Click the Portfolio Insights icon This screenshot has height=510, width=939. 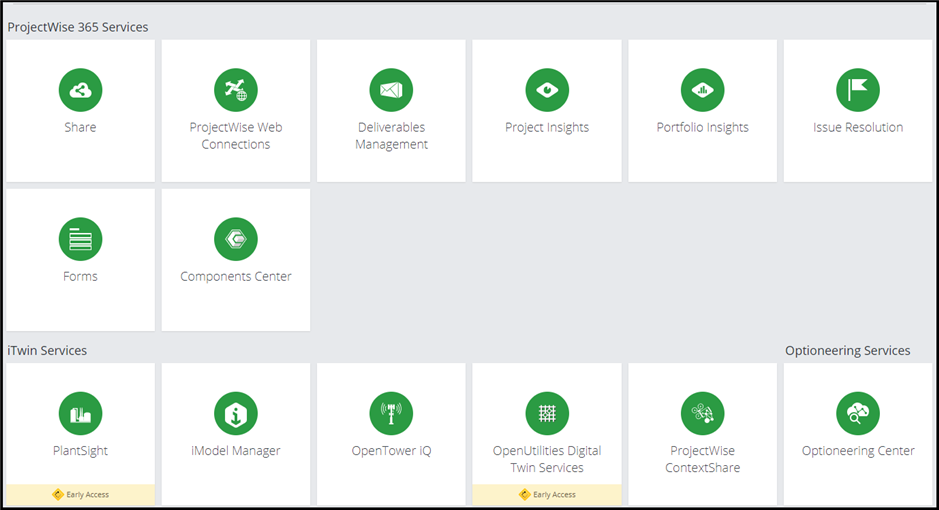[x=702, y=91]
